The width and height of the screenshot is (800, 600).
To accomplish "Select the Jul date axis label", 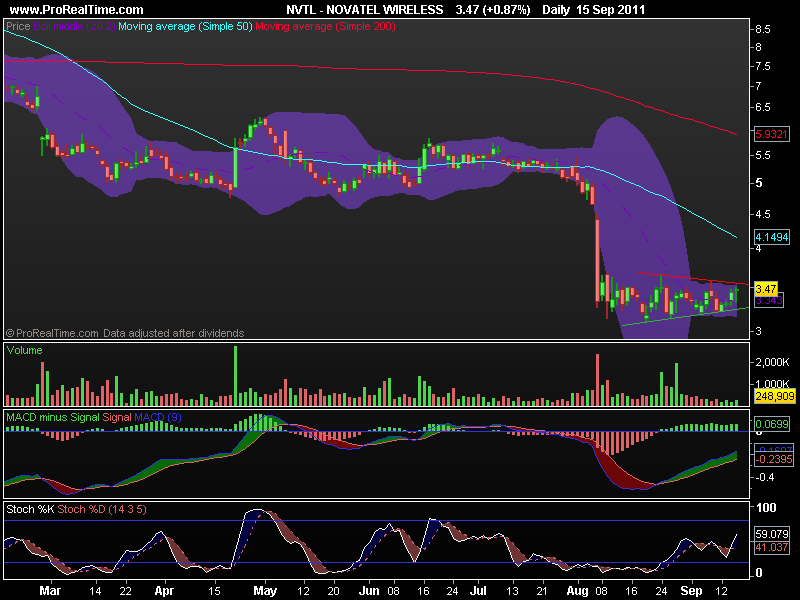I will [x=478, y=591].
